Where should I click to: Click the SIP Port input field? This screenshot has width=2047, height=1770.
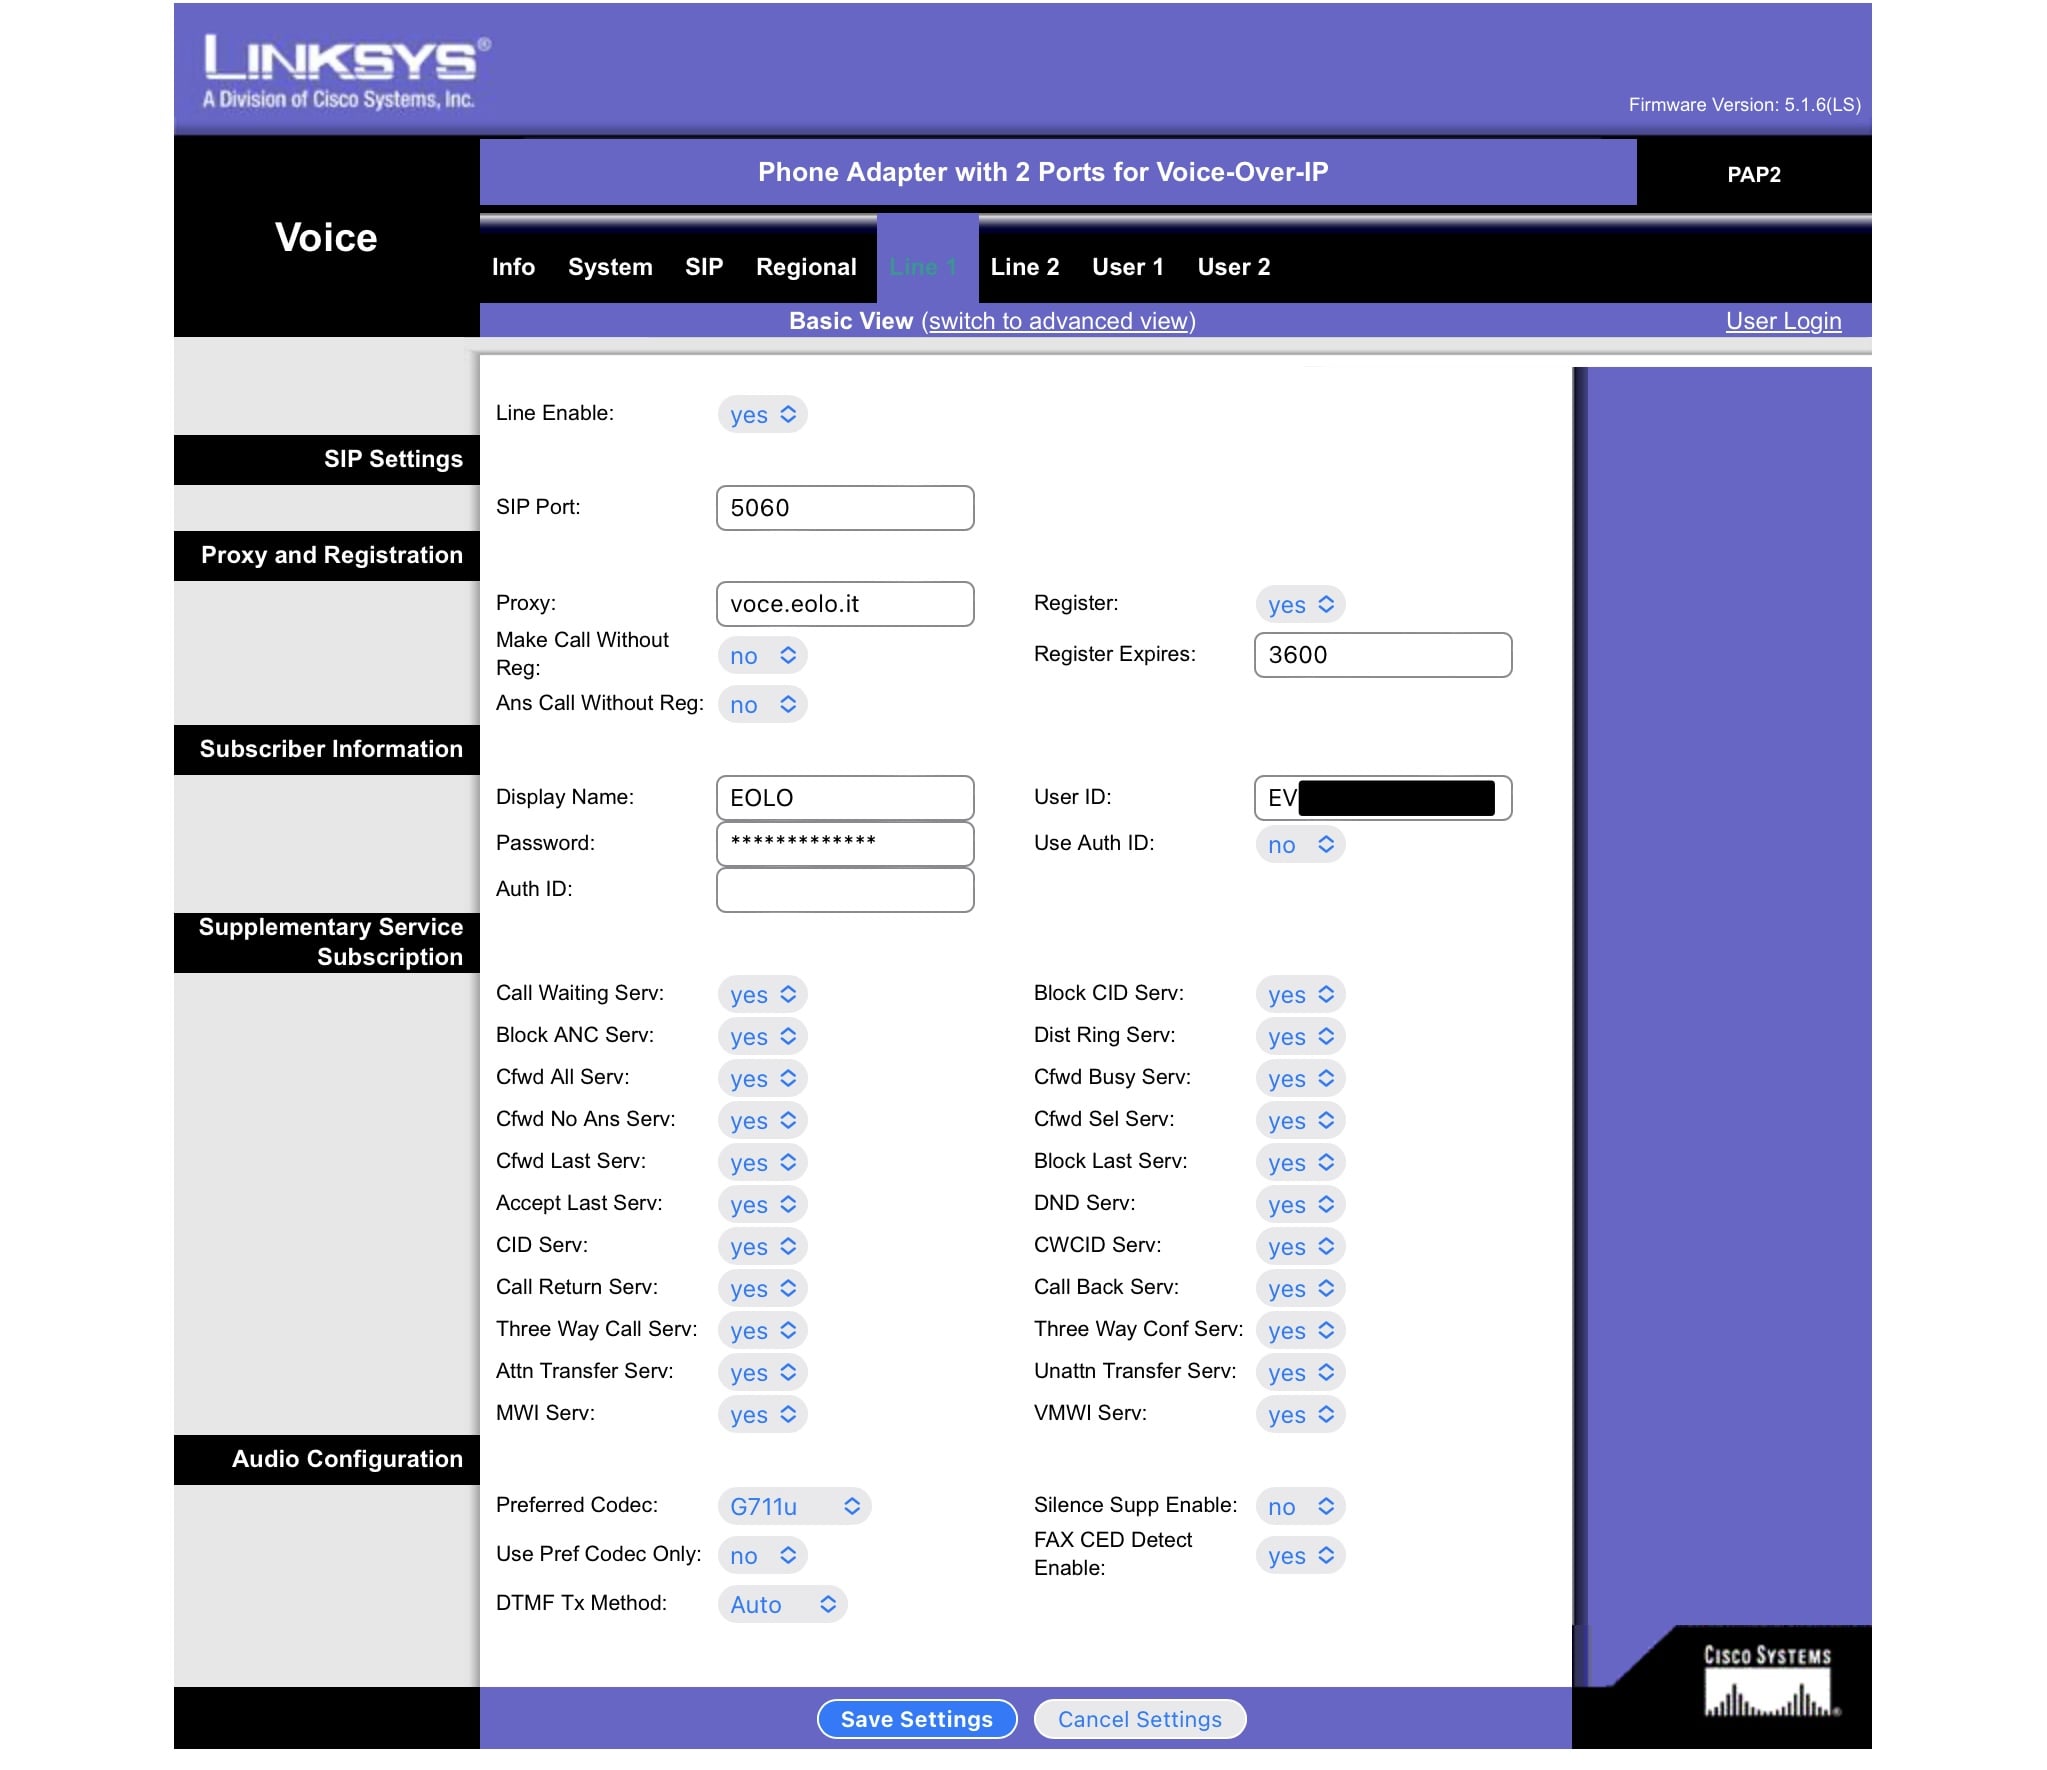pyautogui.click(x=844, y=508)
